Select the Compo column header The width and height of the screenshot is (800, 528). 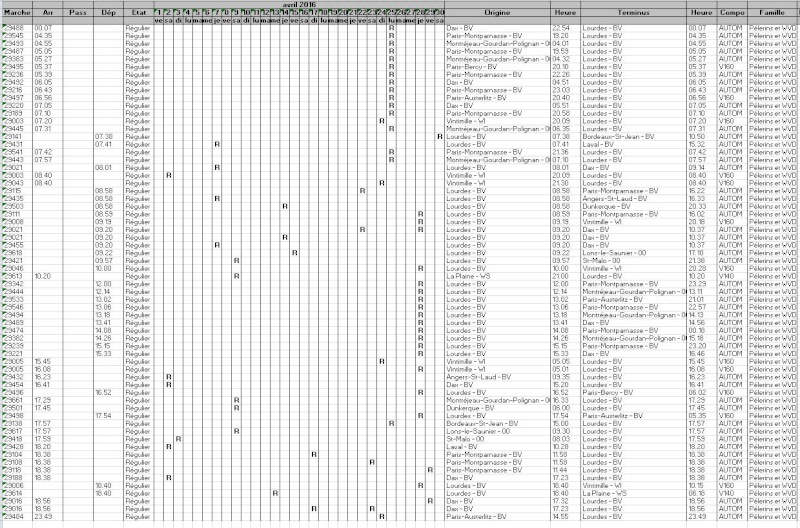click(x=732, y=12)
